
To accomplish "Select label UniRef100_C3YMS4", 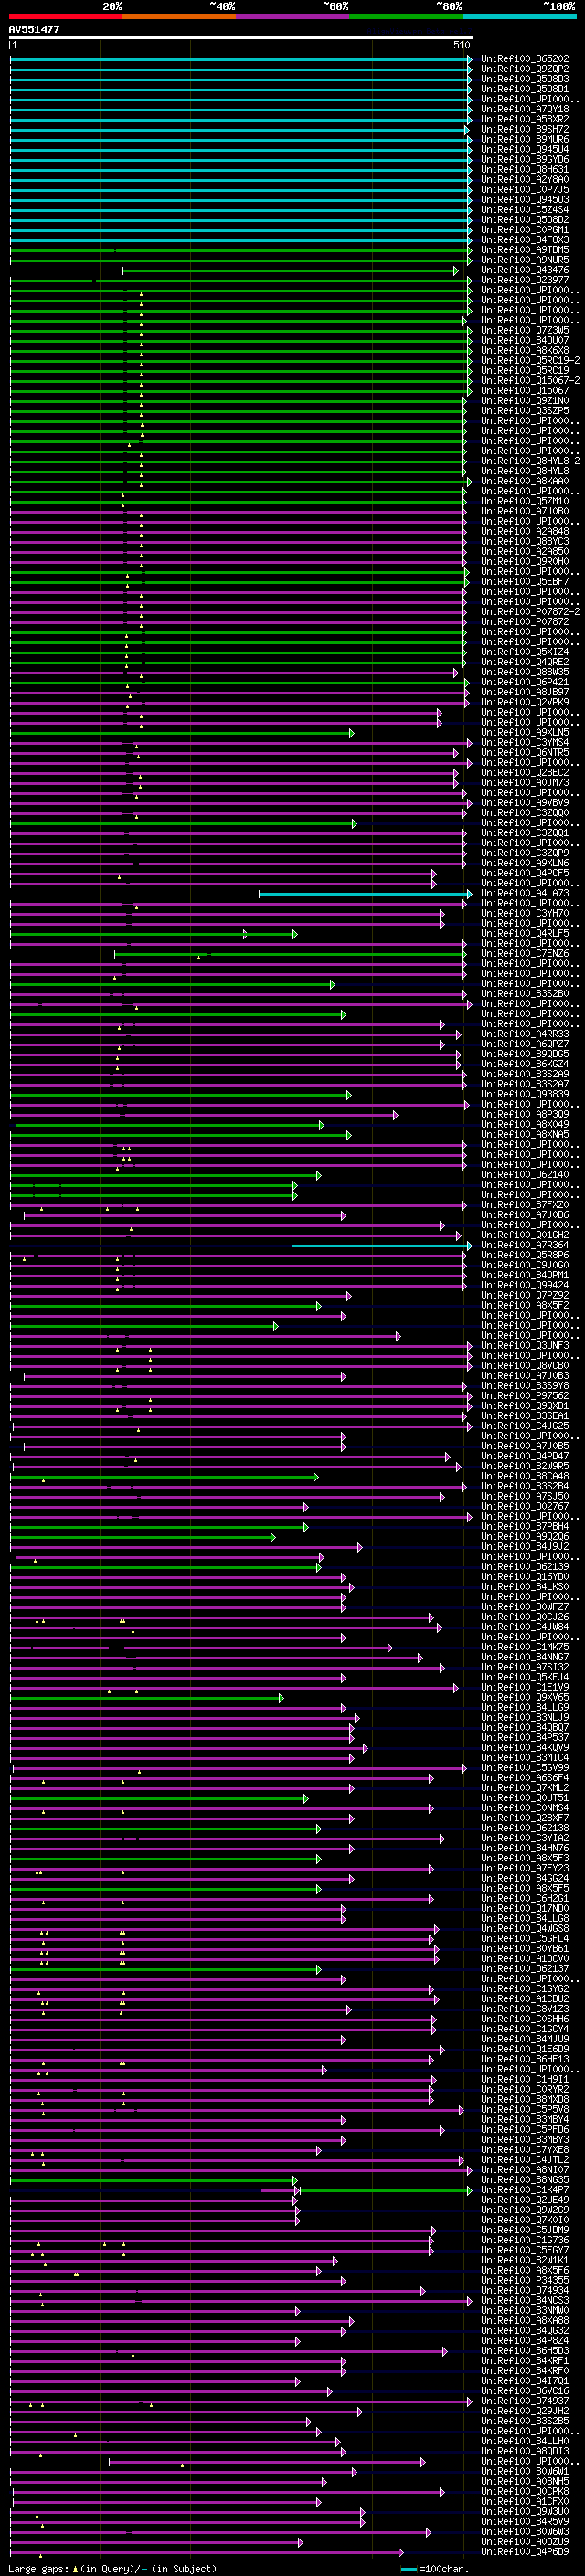I will point(524,742).
